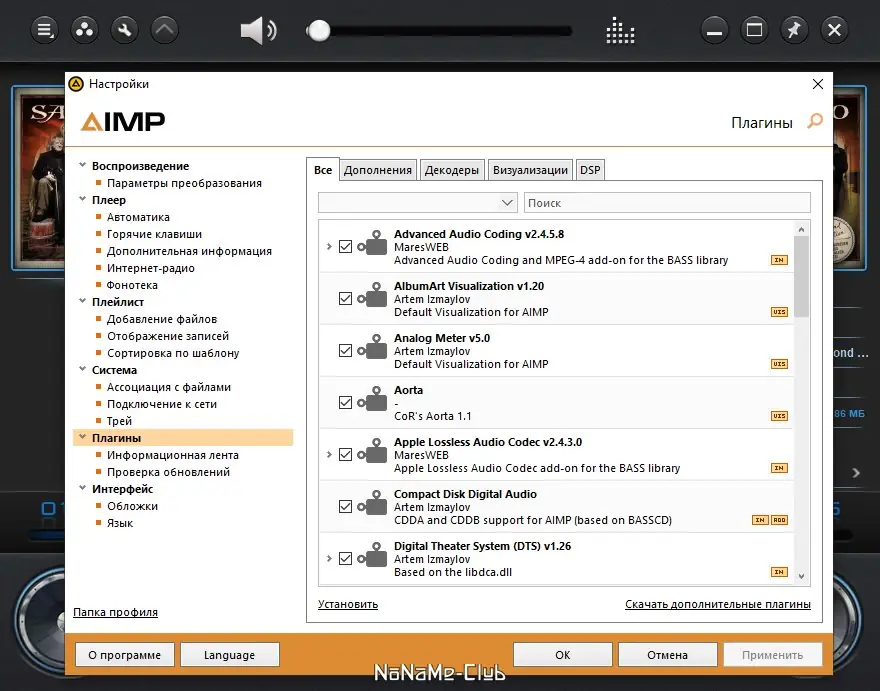This screenshot has height=691, width=880.
Task: Mute sound with the speaker icon
Action: point(258,30)
